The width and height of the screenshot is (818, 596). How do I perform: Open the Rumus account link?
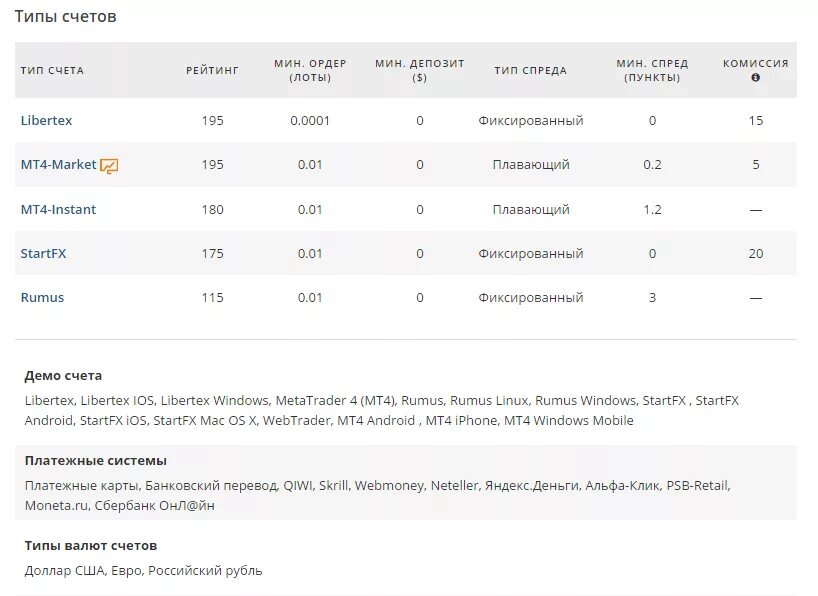click(42, 298)
